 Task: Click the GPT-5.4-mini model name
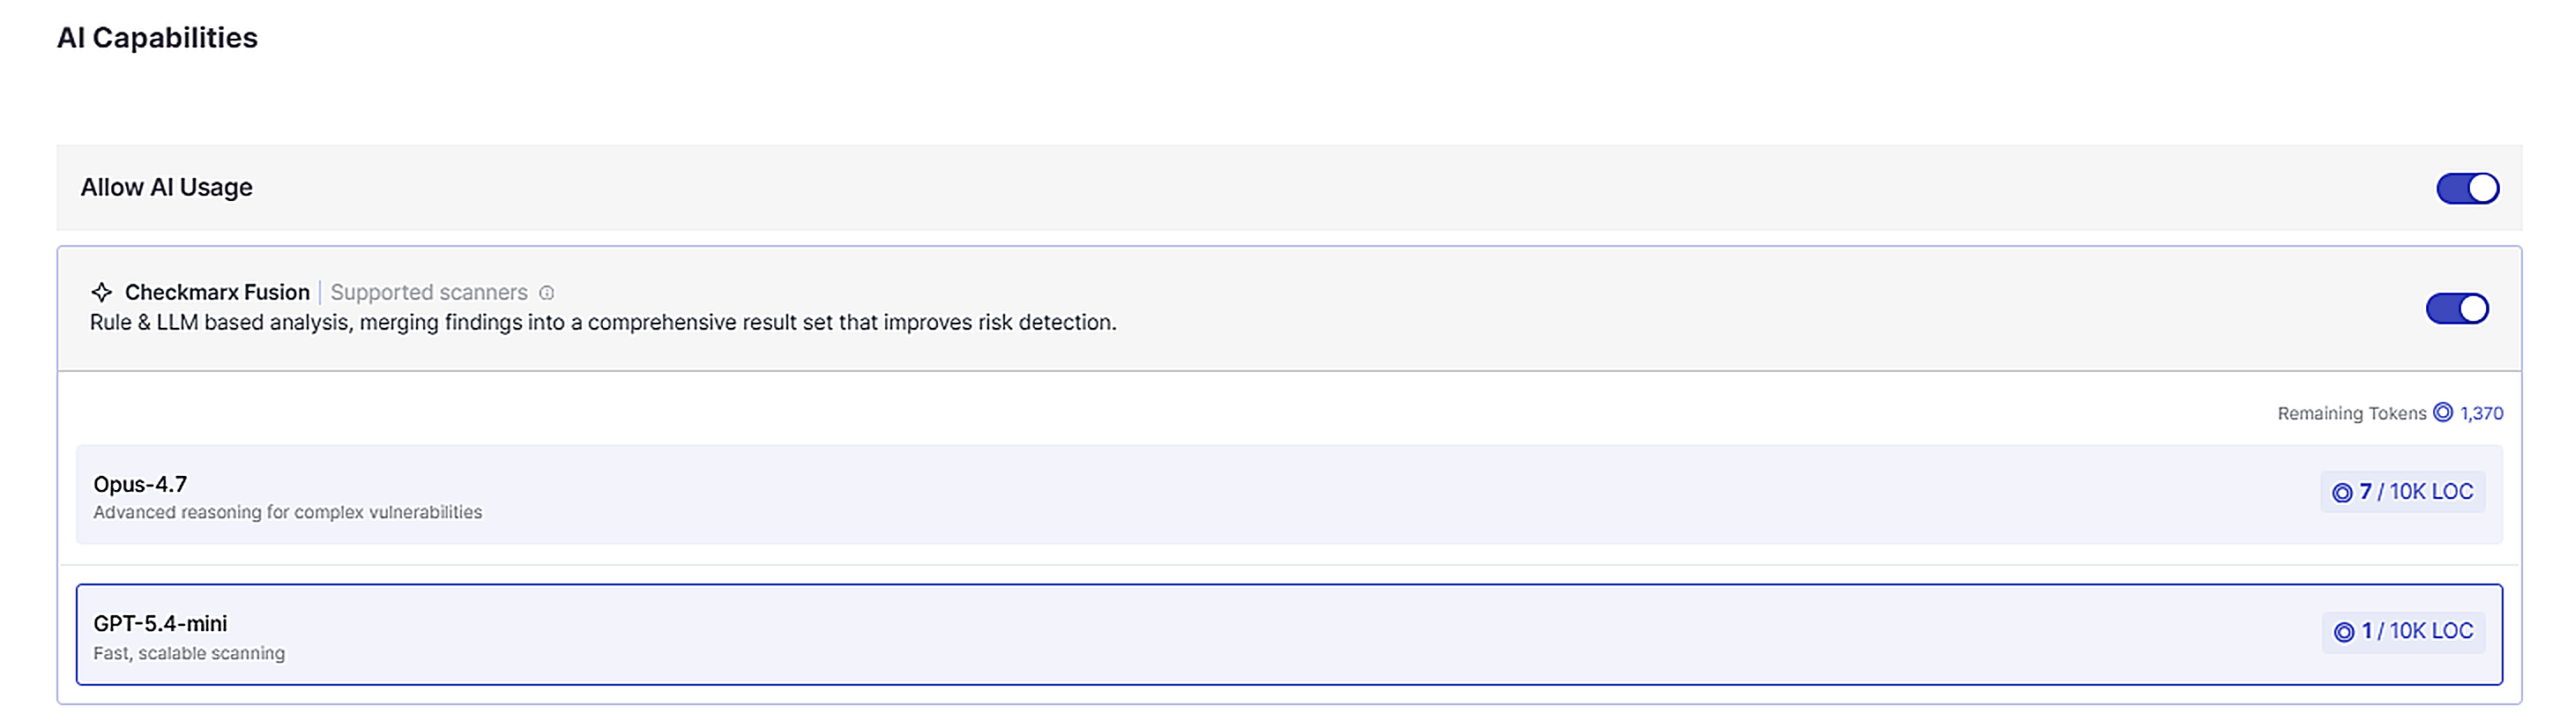(x=160, y=623)
